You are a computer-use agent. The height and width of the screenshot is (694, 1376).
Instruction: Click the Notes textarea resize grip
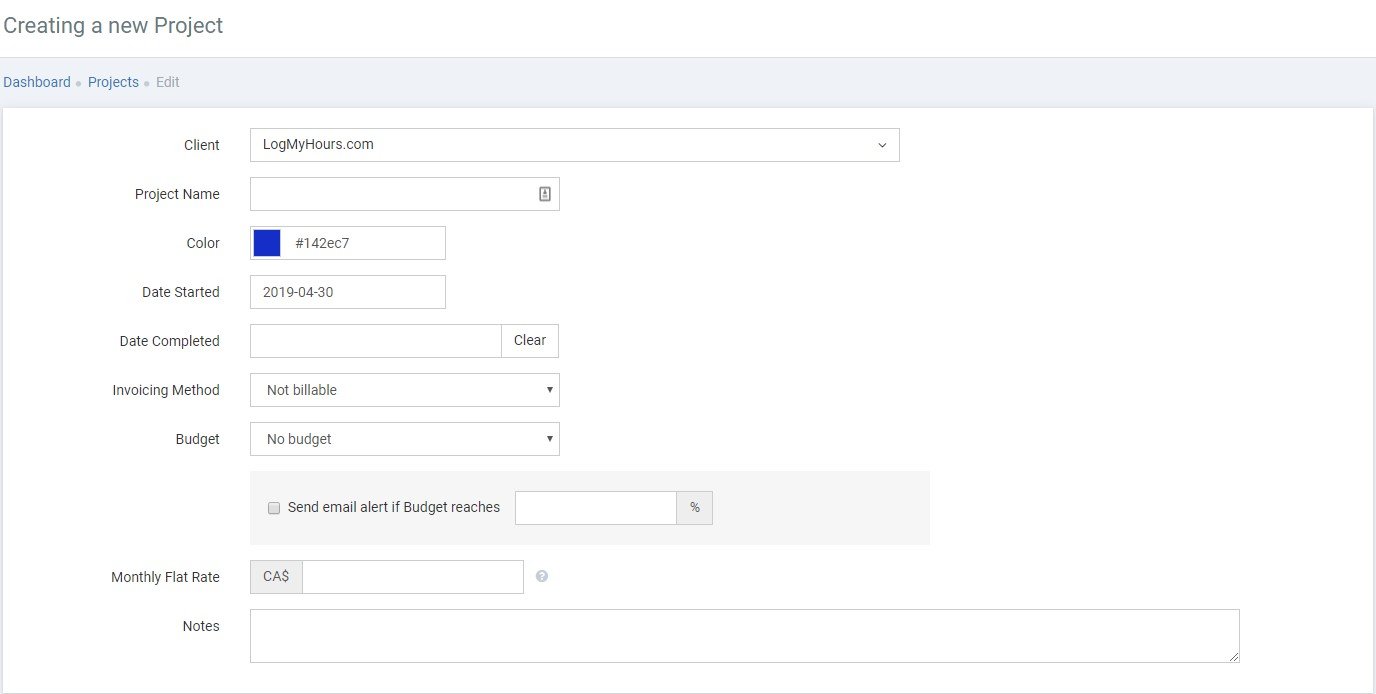(1233, 659)
